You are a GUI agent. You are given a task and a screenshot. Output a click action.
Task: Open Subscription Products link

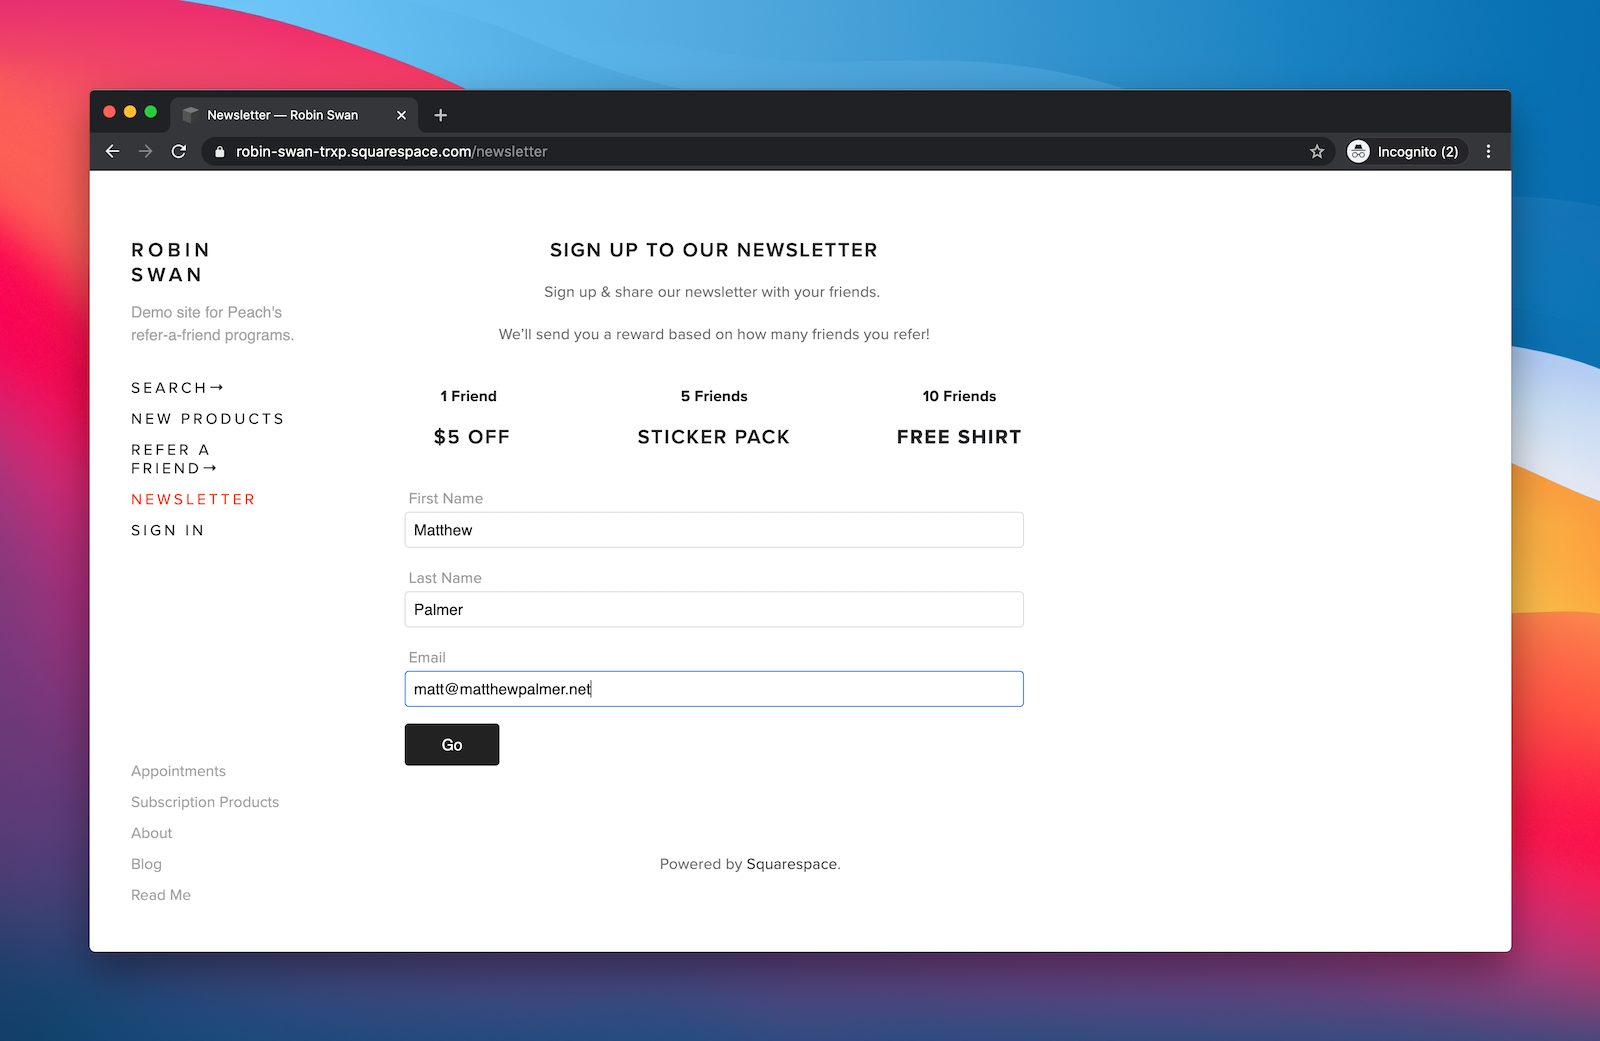tap(205, 802)
